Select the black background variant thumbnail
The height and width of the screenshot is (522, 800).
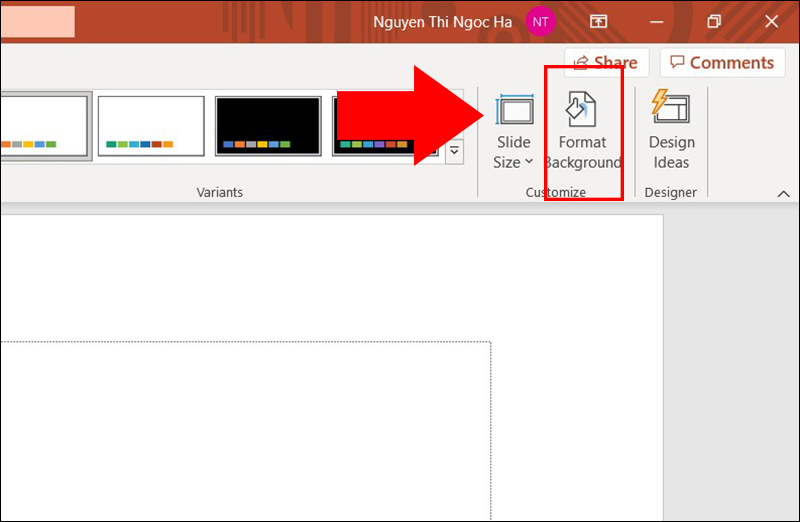click(268, 126)
